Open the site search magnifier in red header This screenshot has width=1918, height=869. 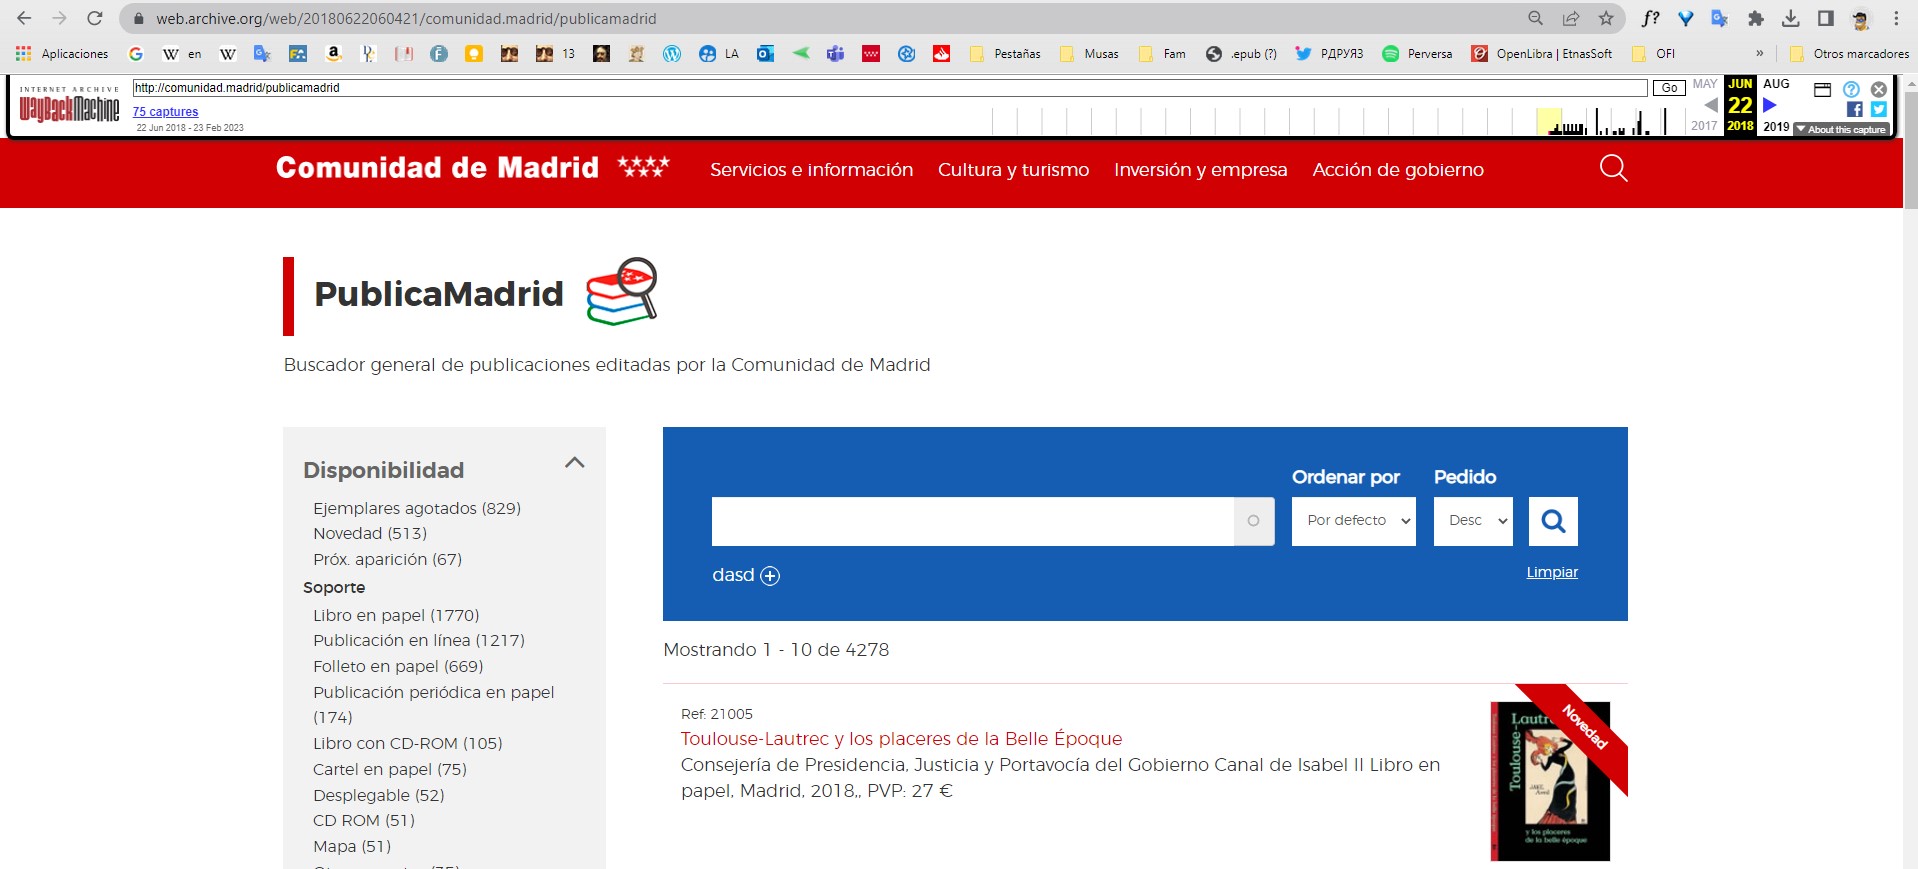pyautogui.click(x=1613, y=168)
